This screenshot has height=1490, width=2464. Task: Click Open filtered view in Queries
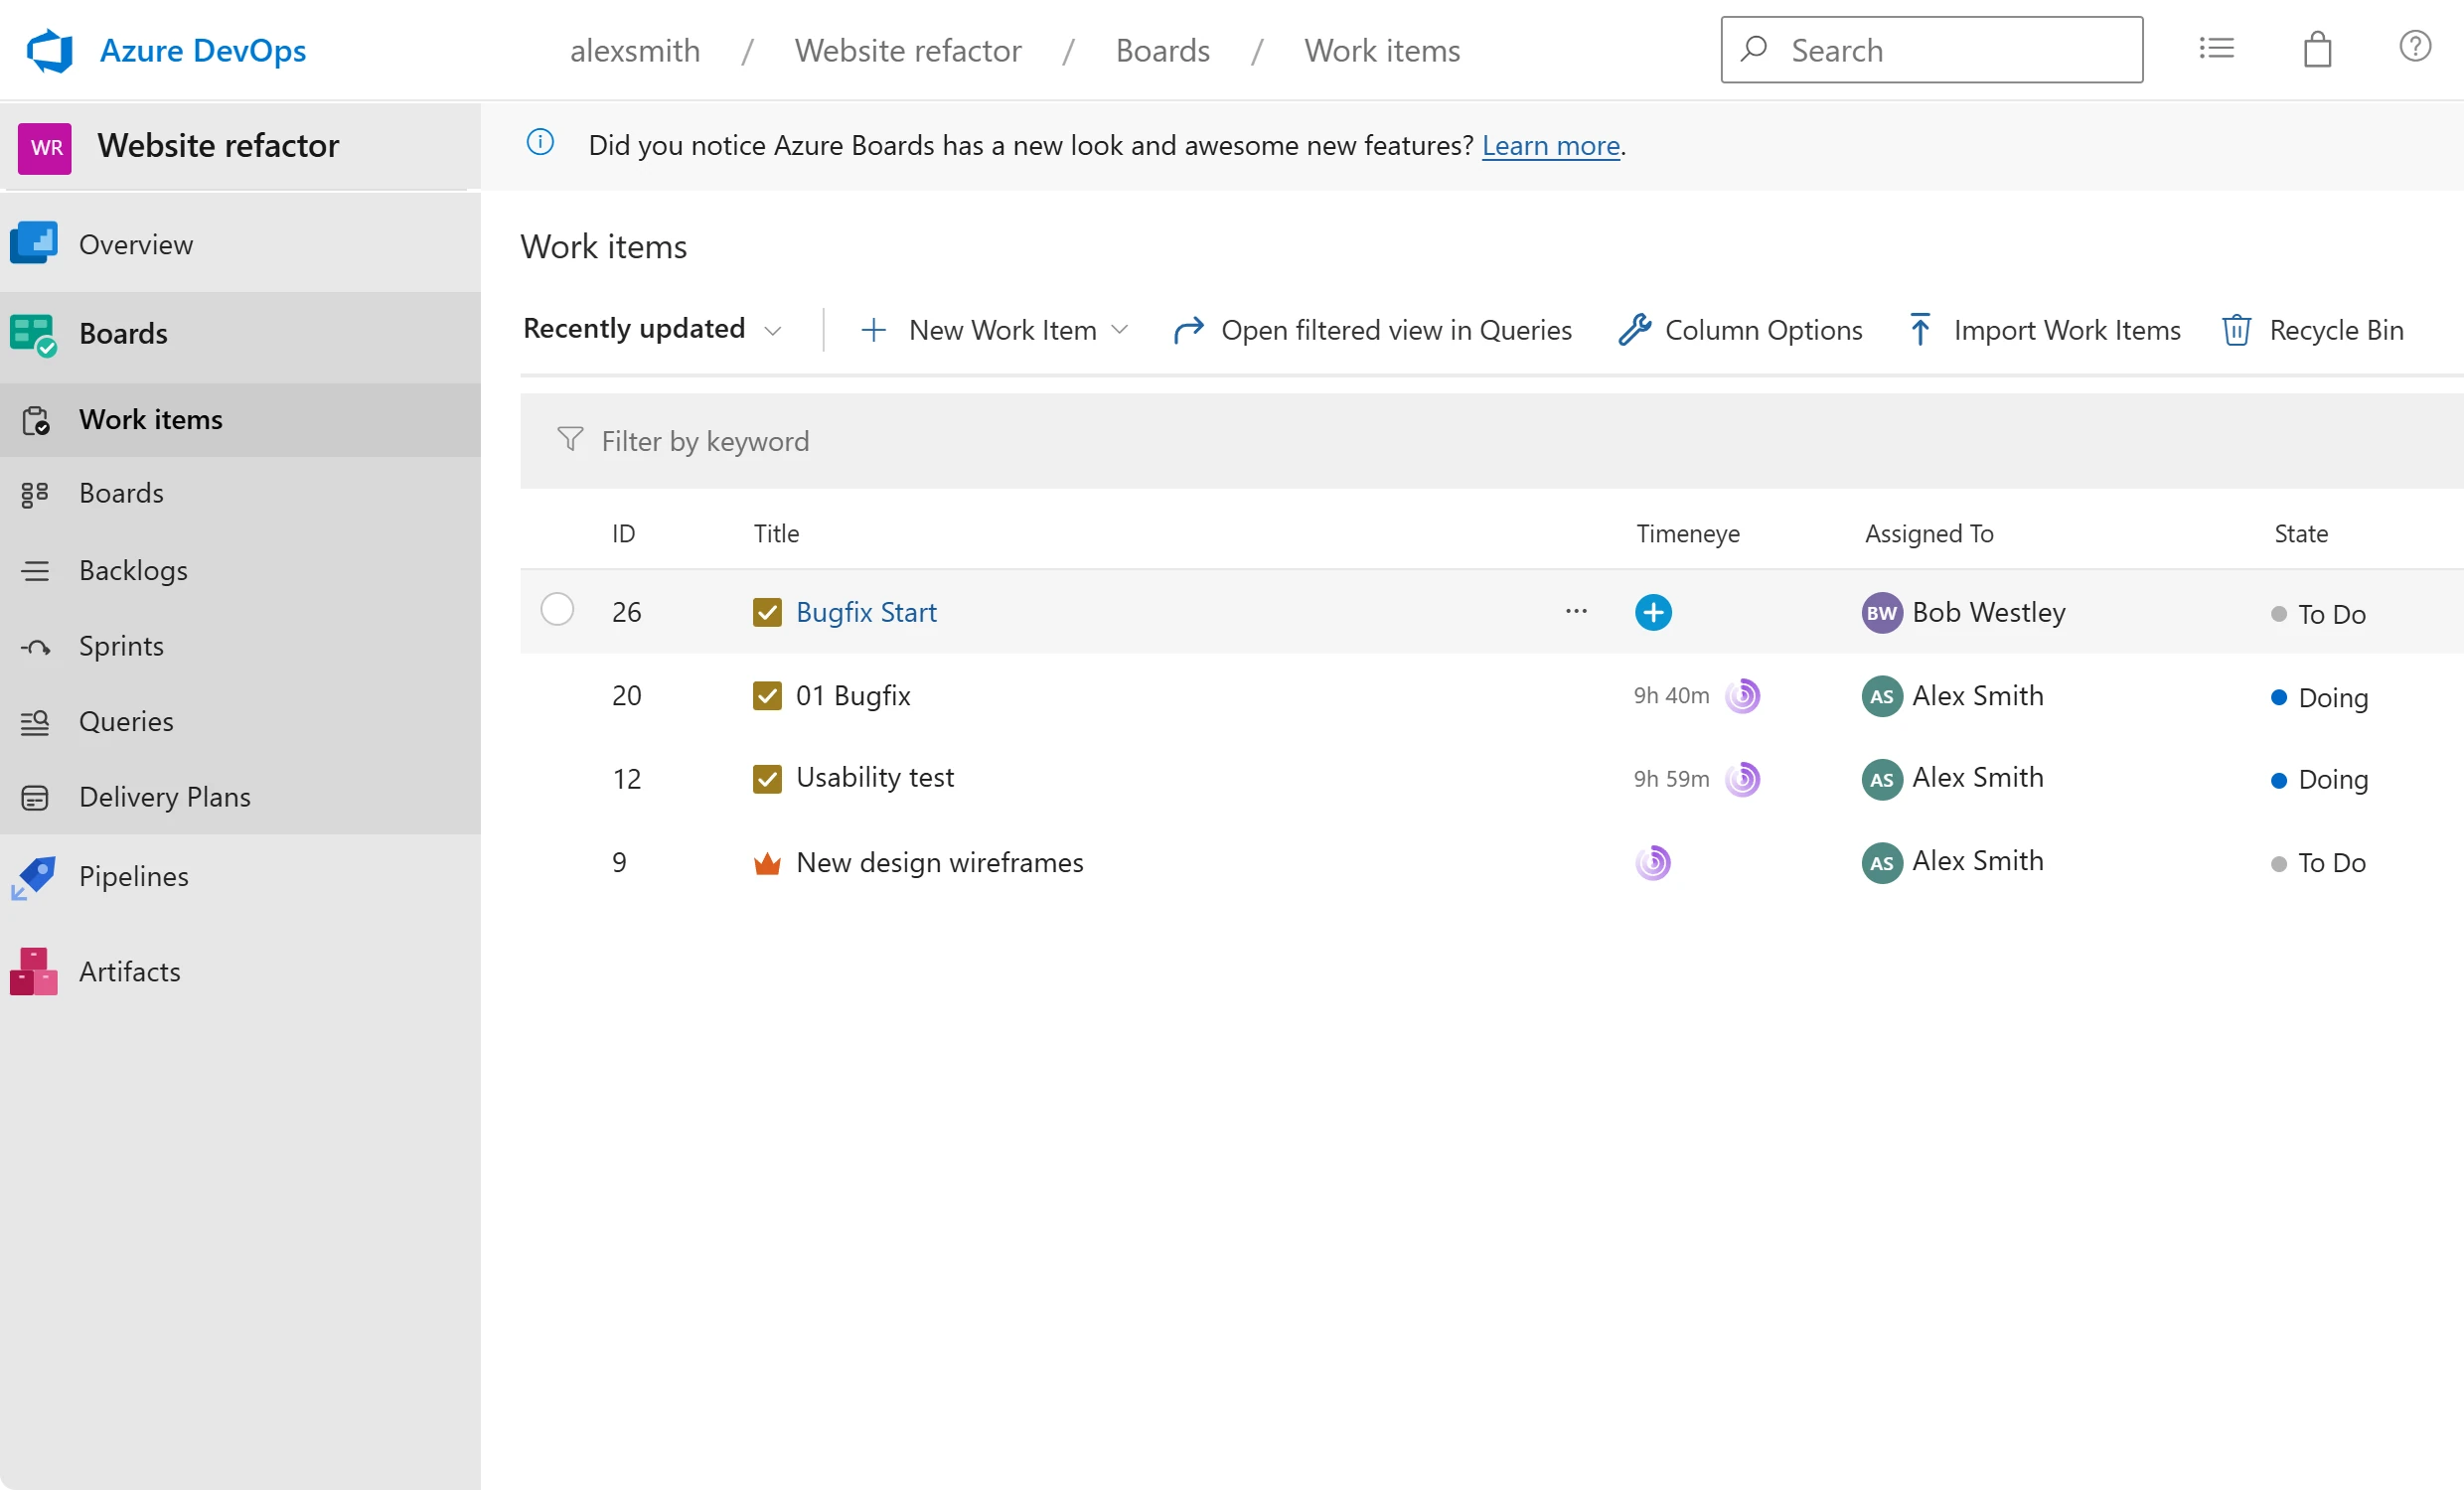point(1372,330)
